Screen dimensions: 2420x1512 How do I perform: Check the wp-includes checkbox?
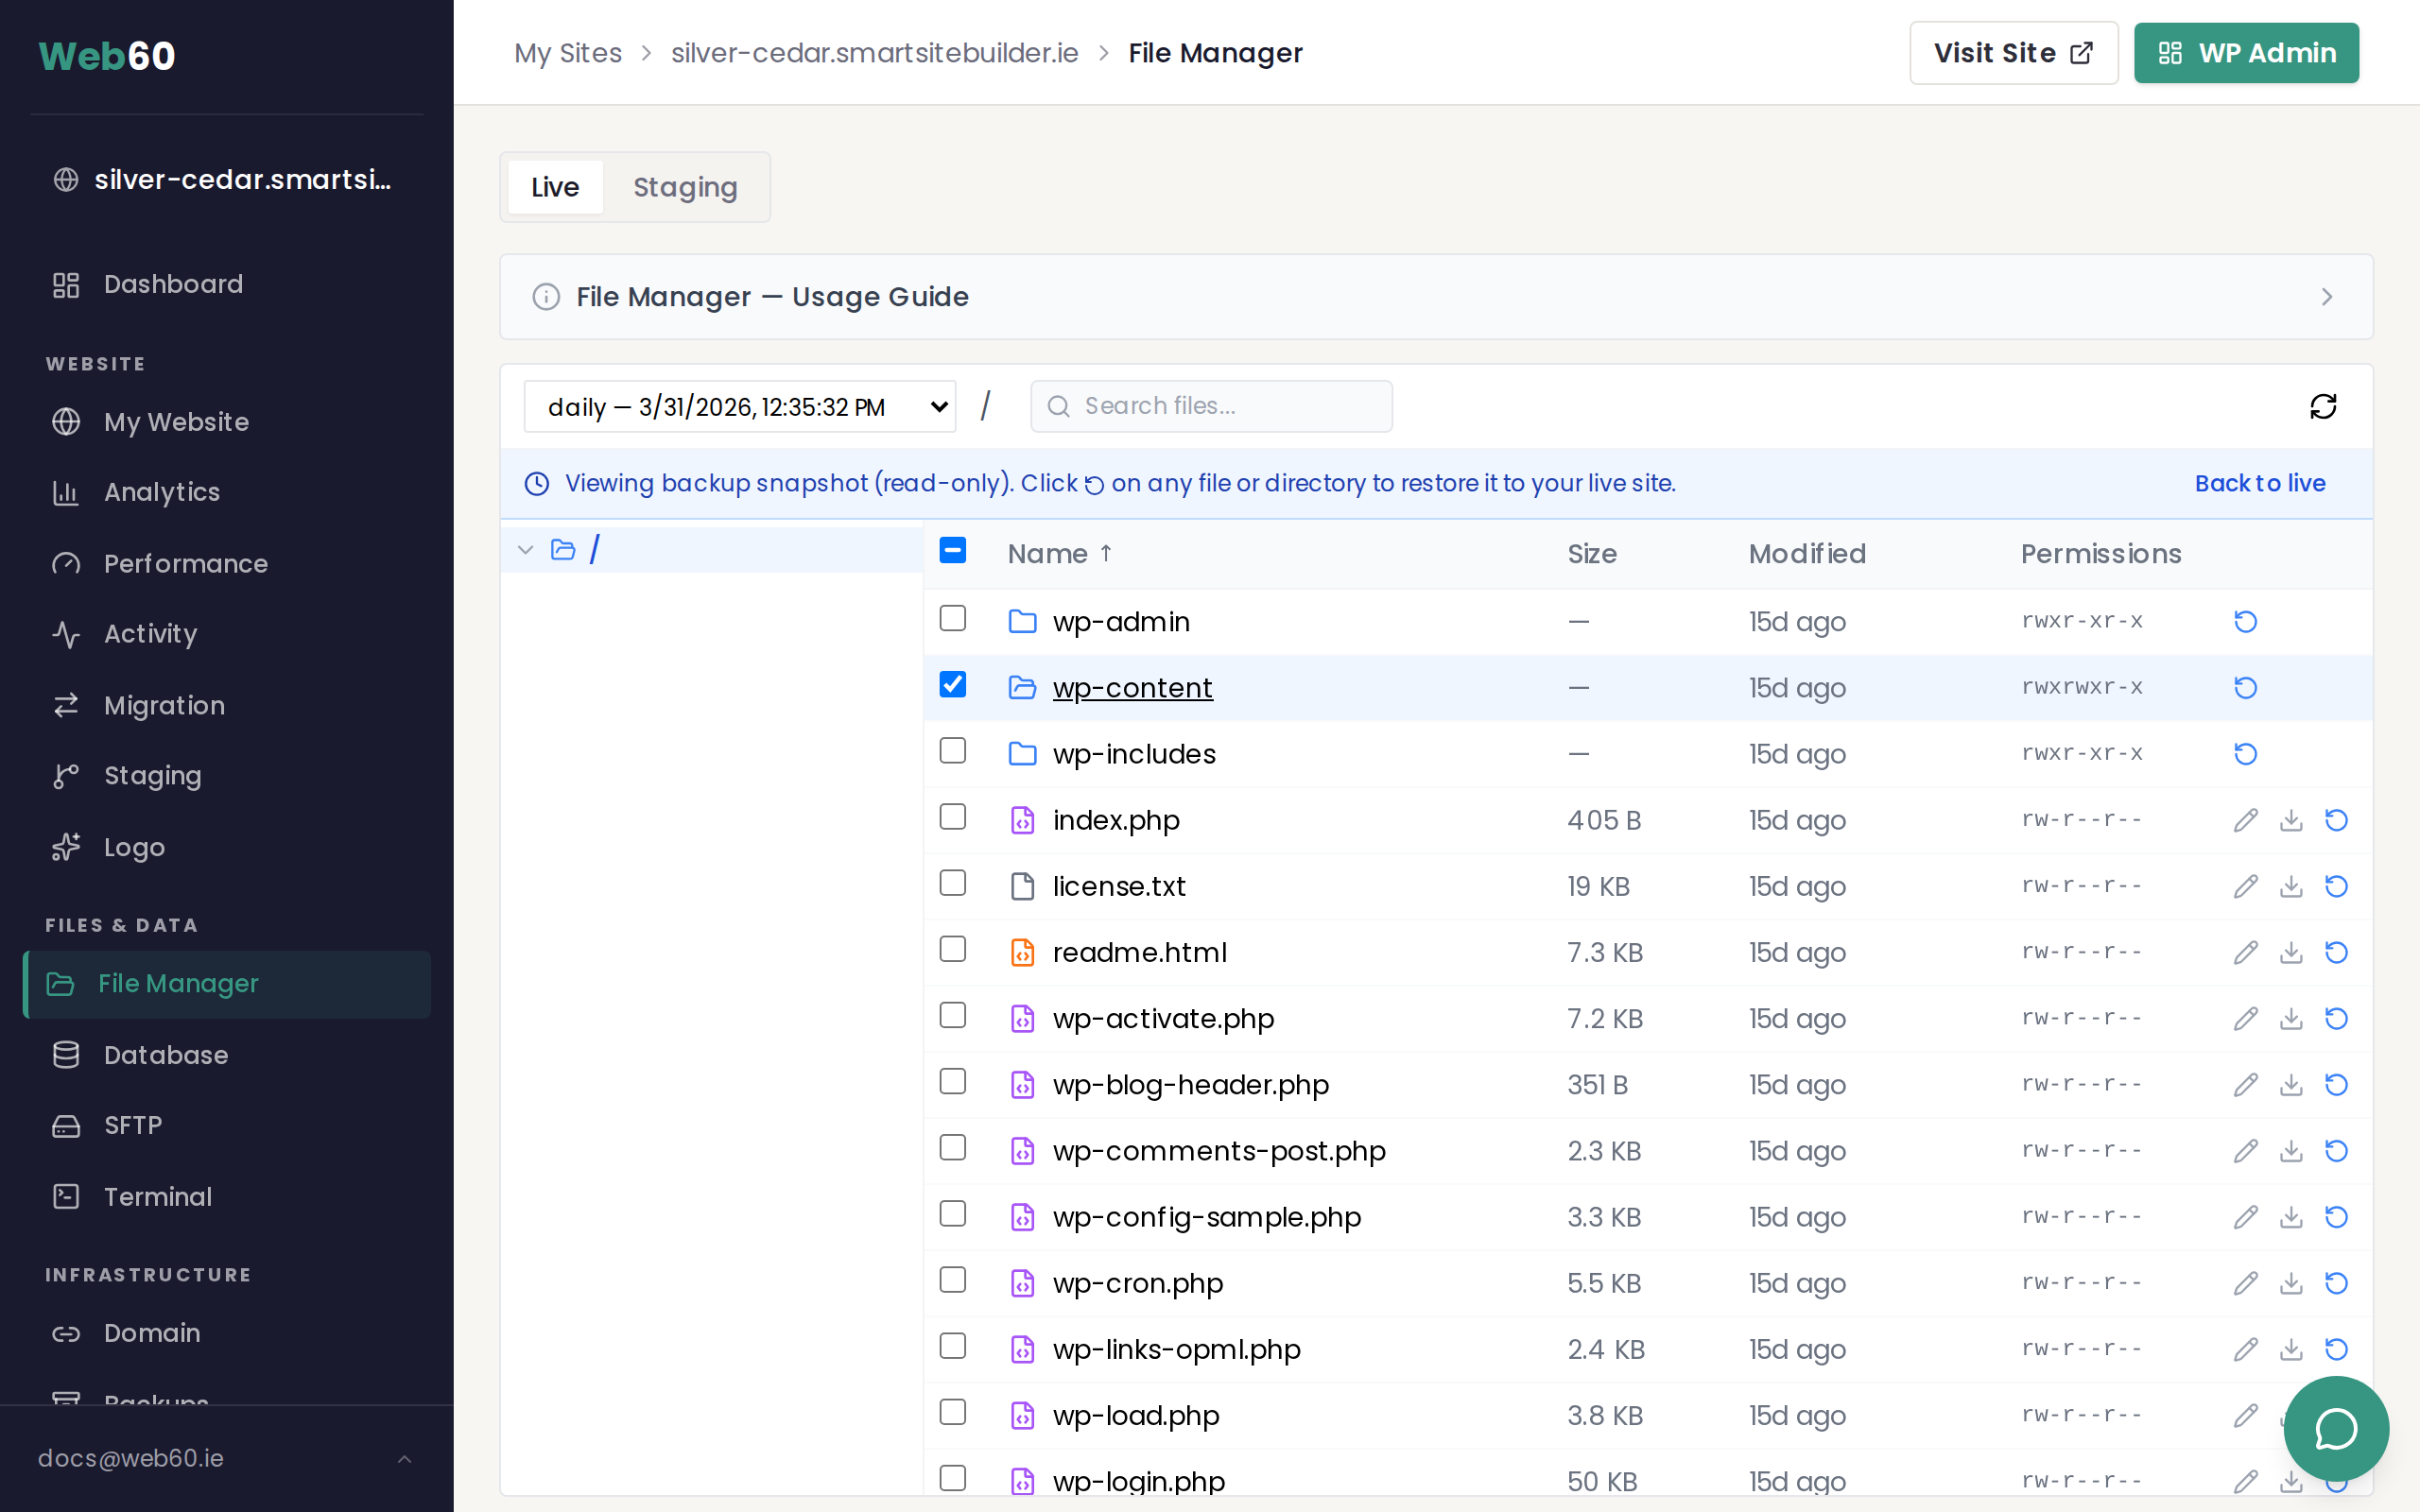[953, 750]
